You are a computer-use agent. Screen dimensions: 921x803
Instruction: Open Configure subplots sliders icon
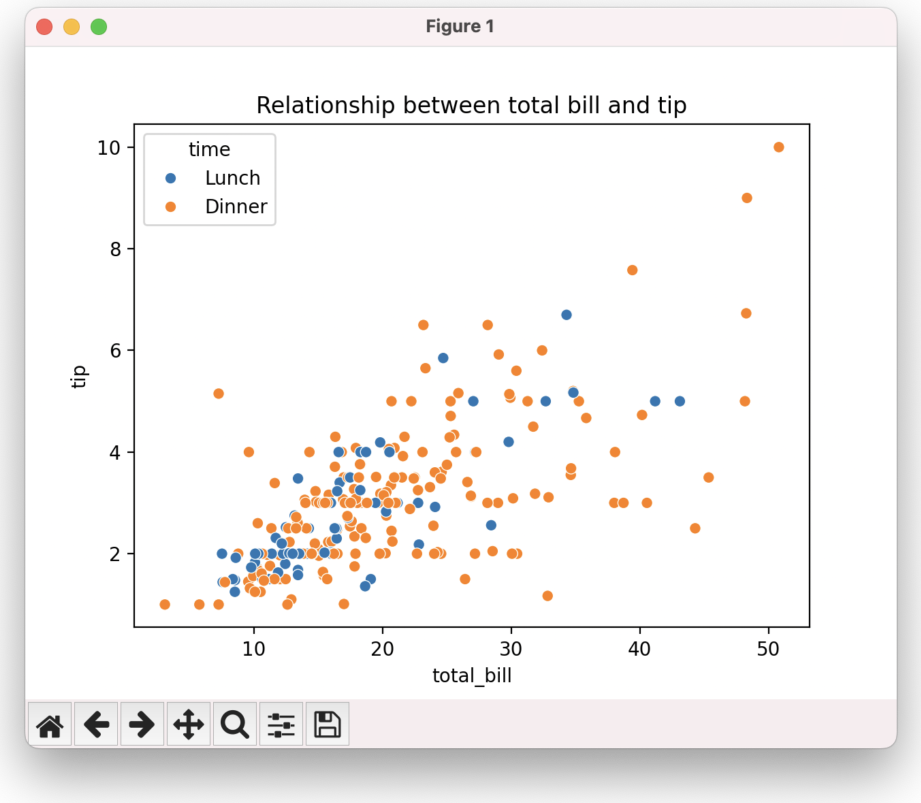click(281, 724)
